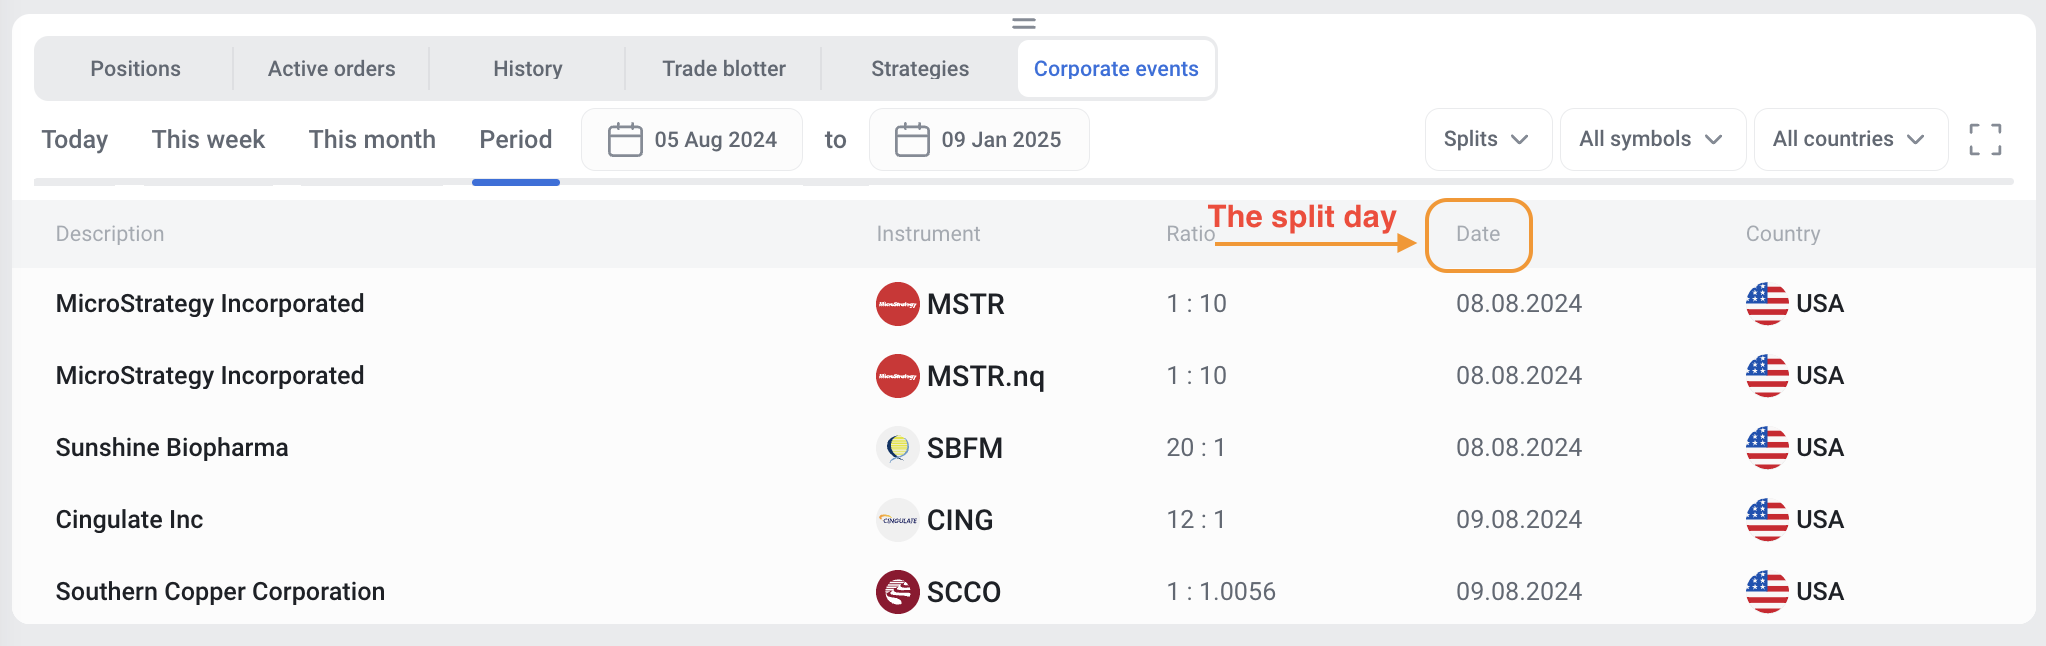Click the 09 Jan 2025 date field

(979, 139)
